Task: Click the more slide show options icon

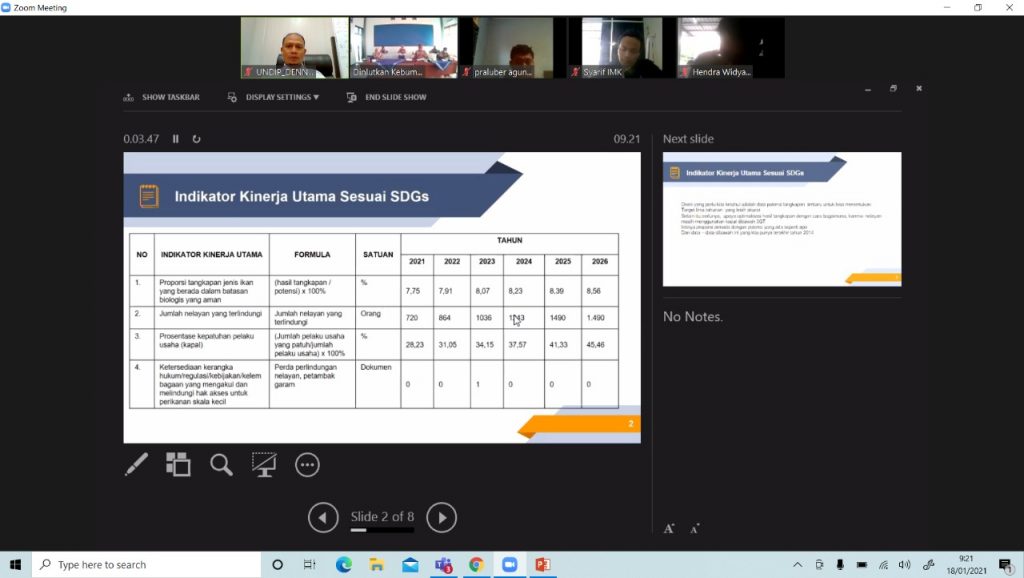Action: click(307, 464)
